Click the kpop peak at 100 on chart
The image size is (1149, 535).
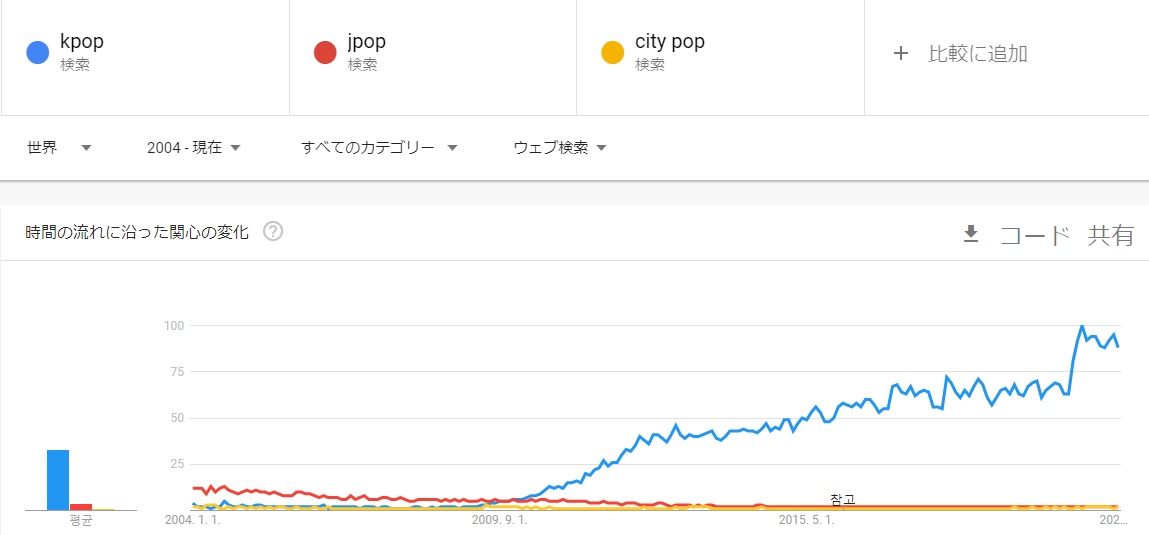[x=1082, y=326]
